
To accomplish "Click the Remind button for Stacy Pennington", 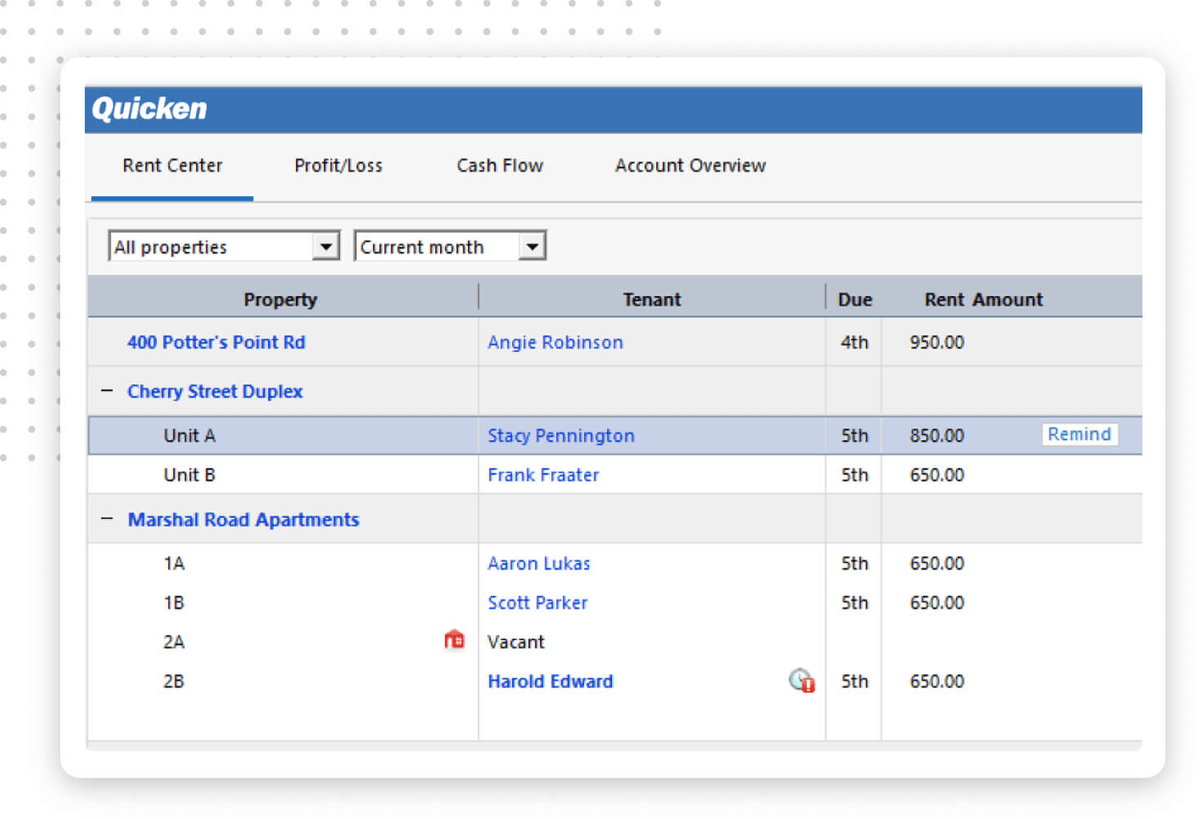I will coord(1079,434).
